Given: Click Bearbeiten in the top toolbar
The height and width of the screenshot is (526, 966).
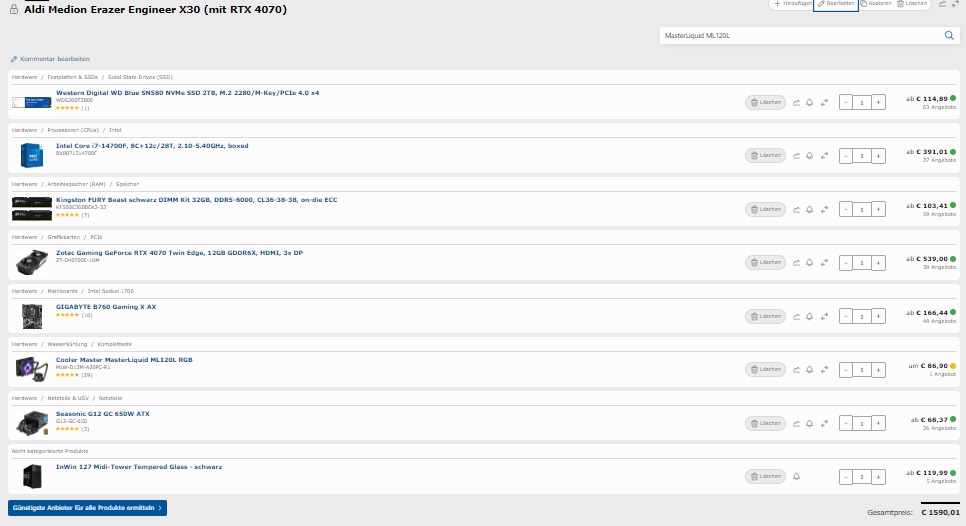Looking at the screenshot, I should coord(835,4).
